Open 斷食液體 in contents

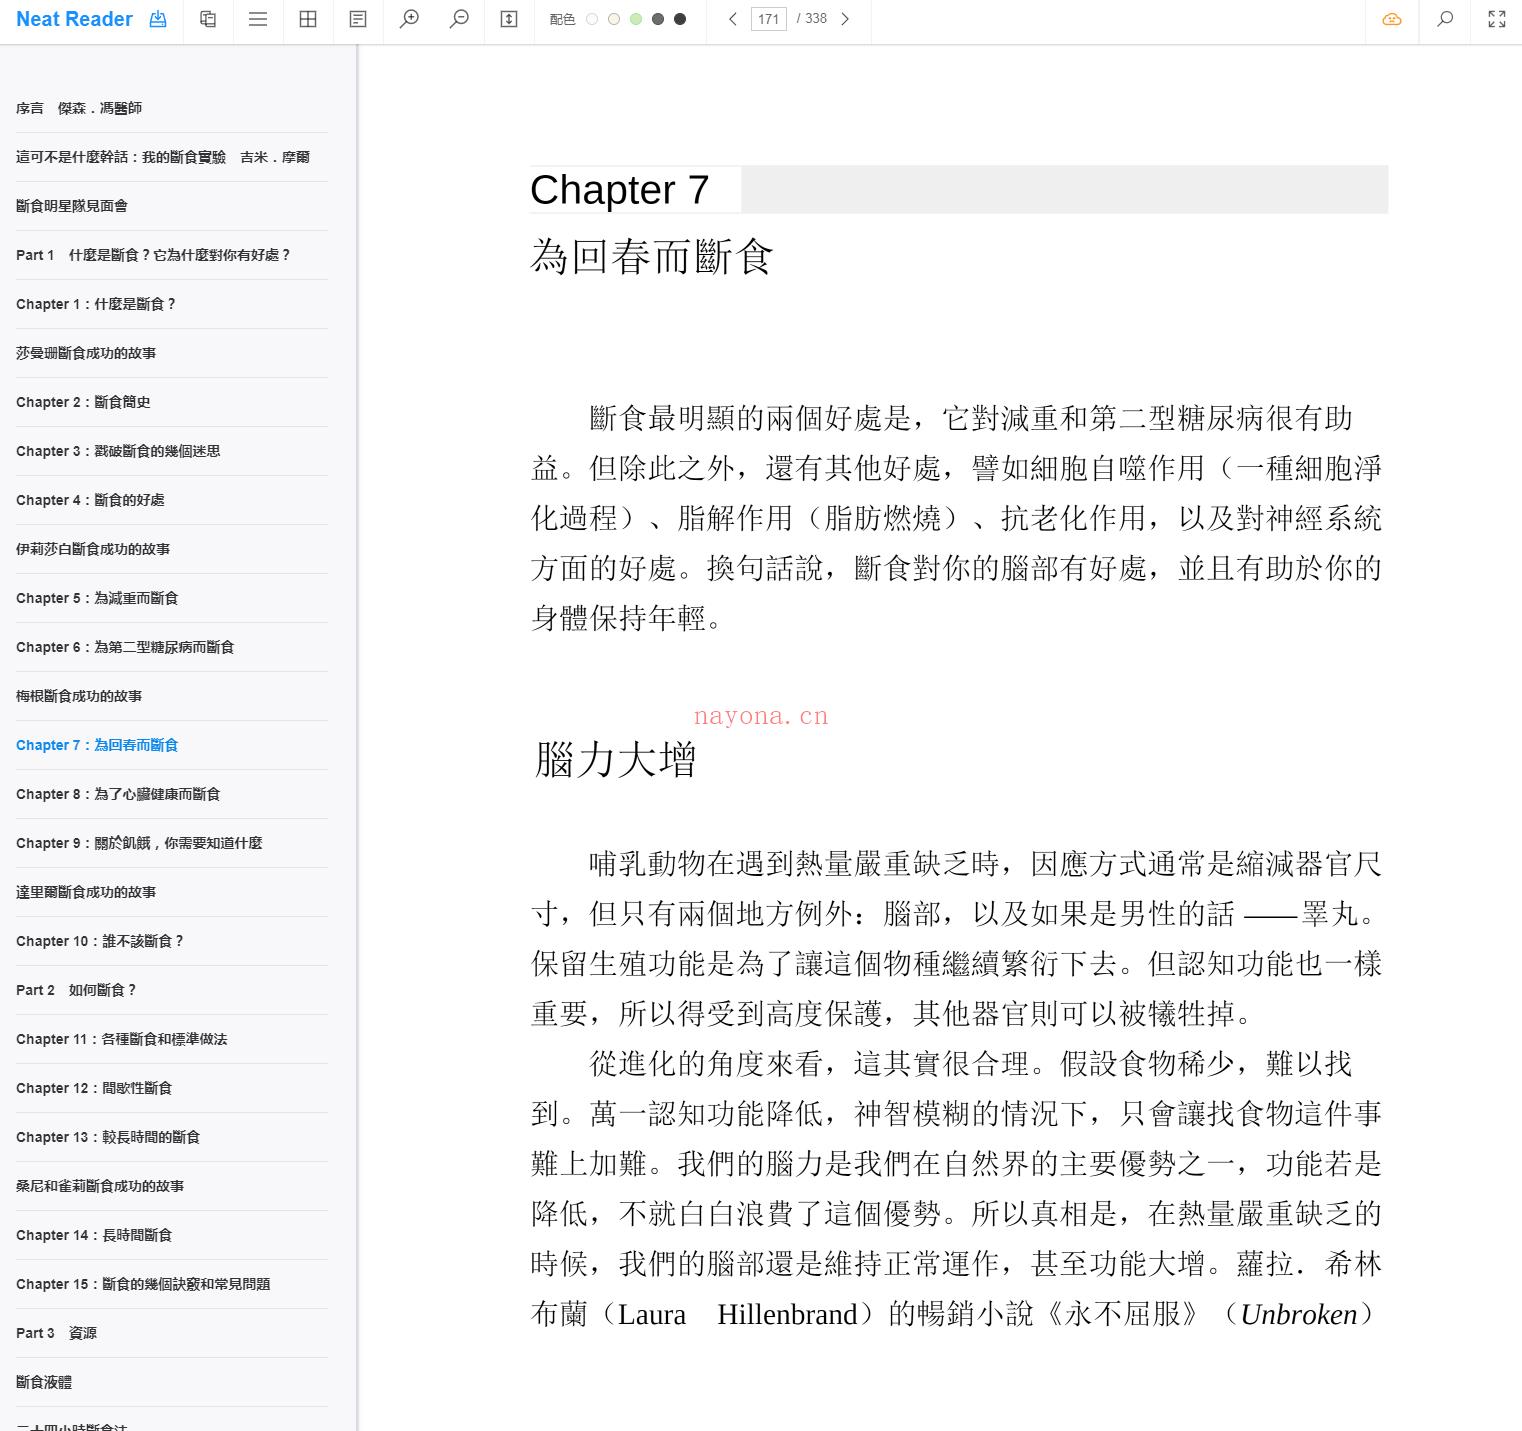[x=172, y=1382]
